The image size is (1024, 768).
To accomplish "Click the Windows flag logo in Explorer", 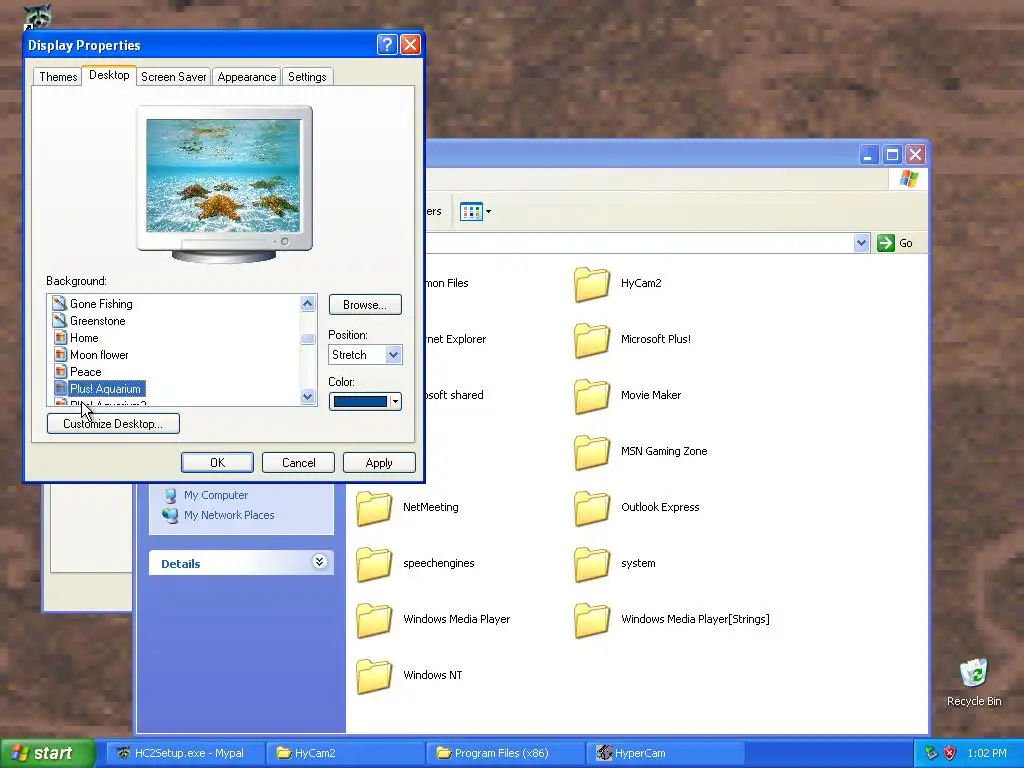I will point(908,179).
